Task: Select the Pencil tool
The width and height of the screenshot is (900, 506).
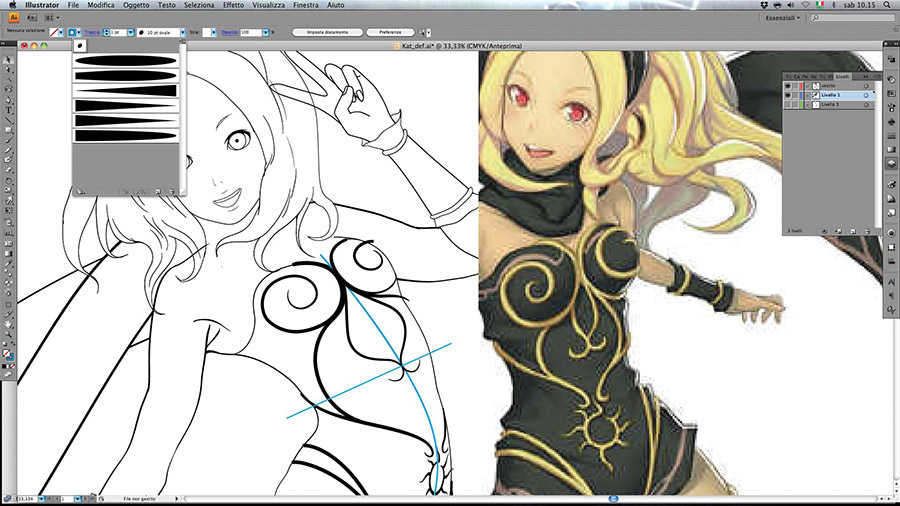Action: pyautogui.click(x=8, y=150)
